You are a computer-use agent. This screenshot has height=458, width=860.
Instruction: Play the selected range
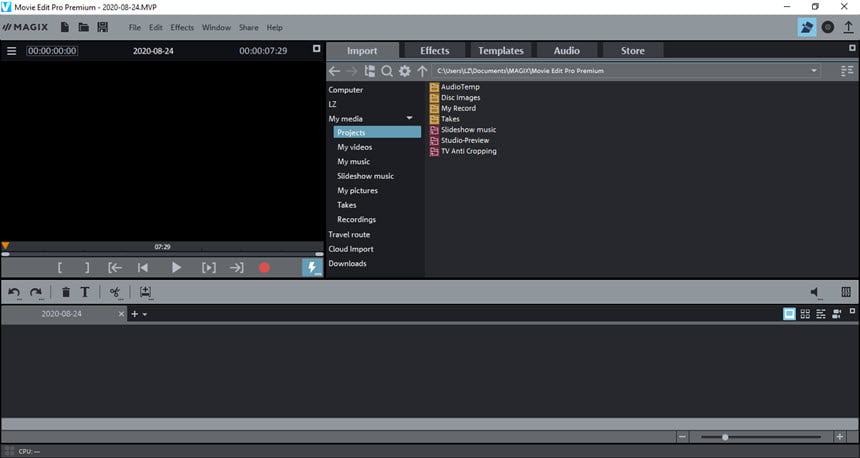click(208, 268)
